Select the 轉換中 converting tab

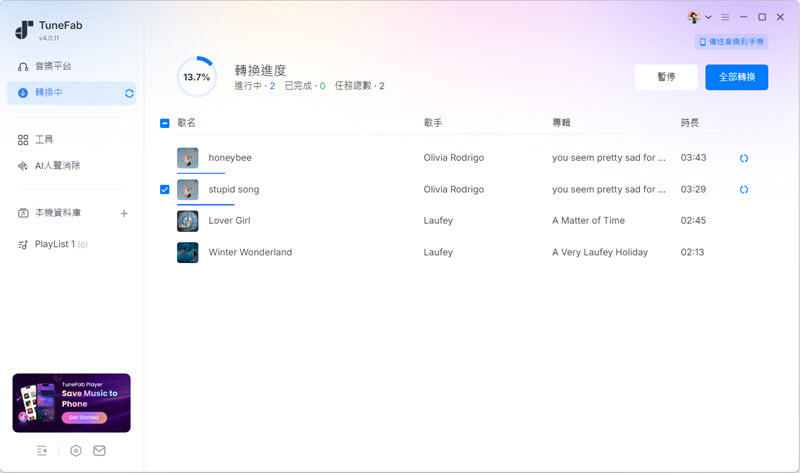coord(71,93)
